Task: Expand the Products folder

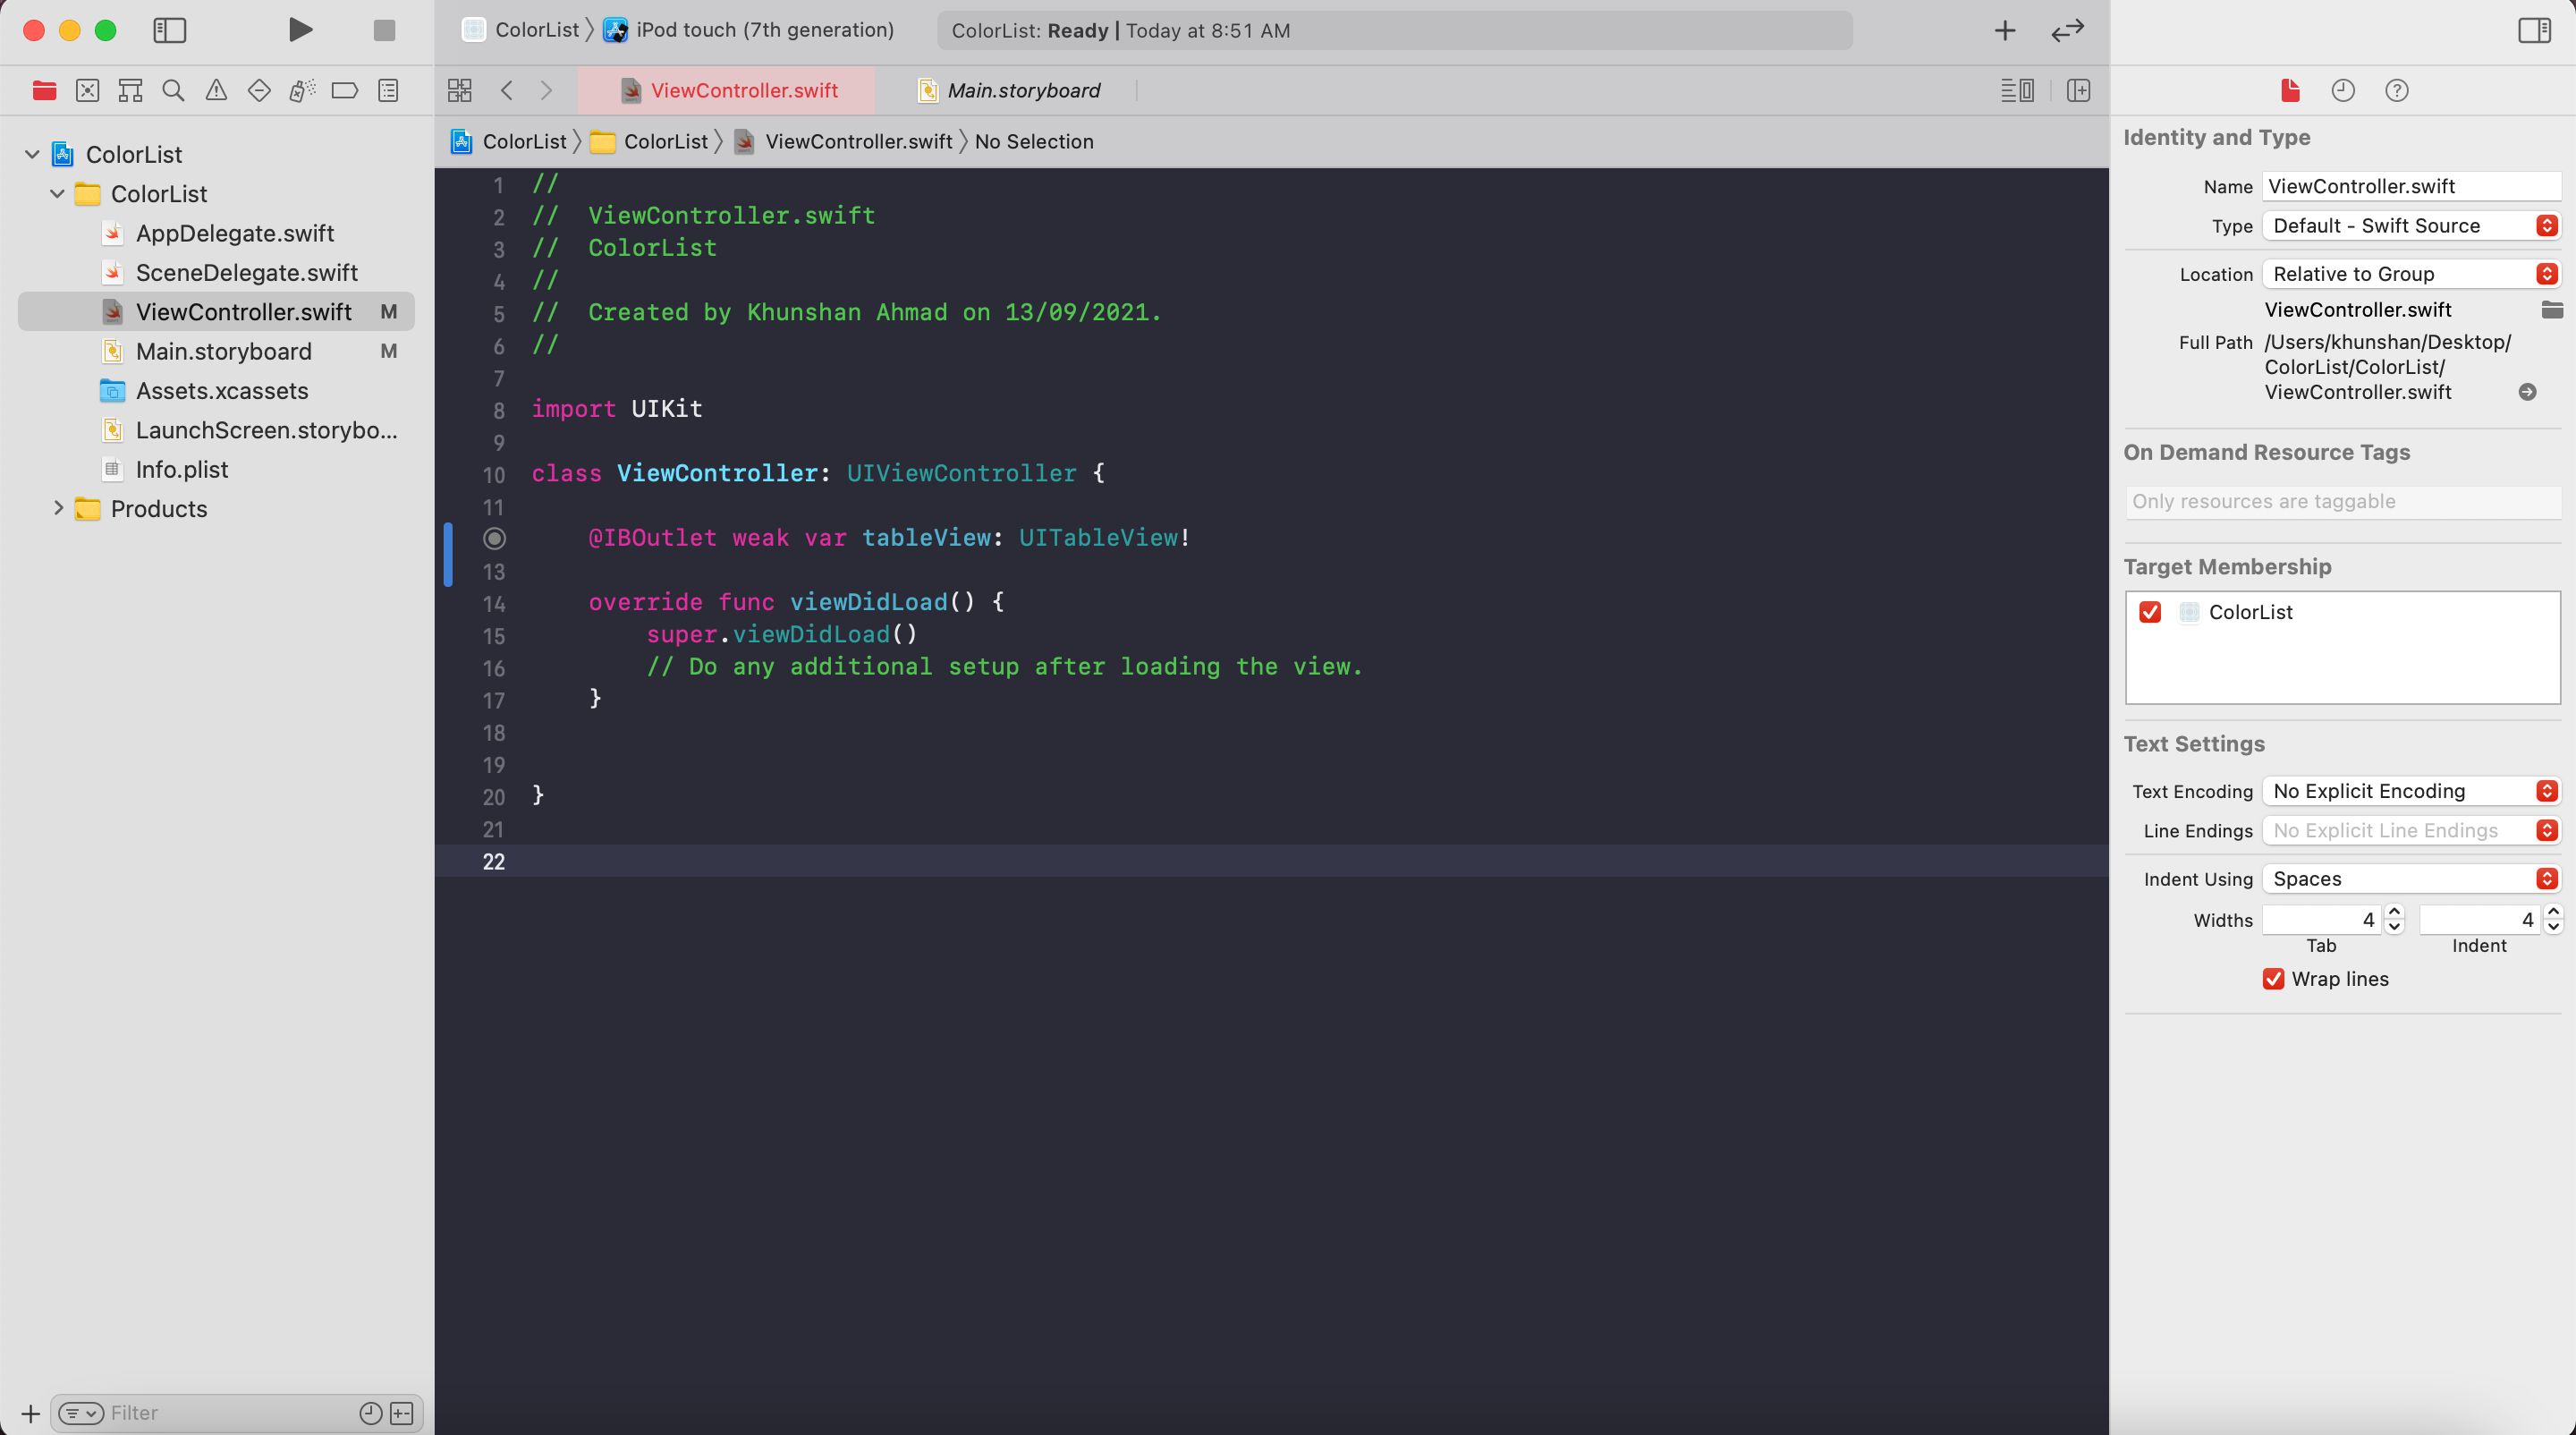Action: (x=58, y=508)
